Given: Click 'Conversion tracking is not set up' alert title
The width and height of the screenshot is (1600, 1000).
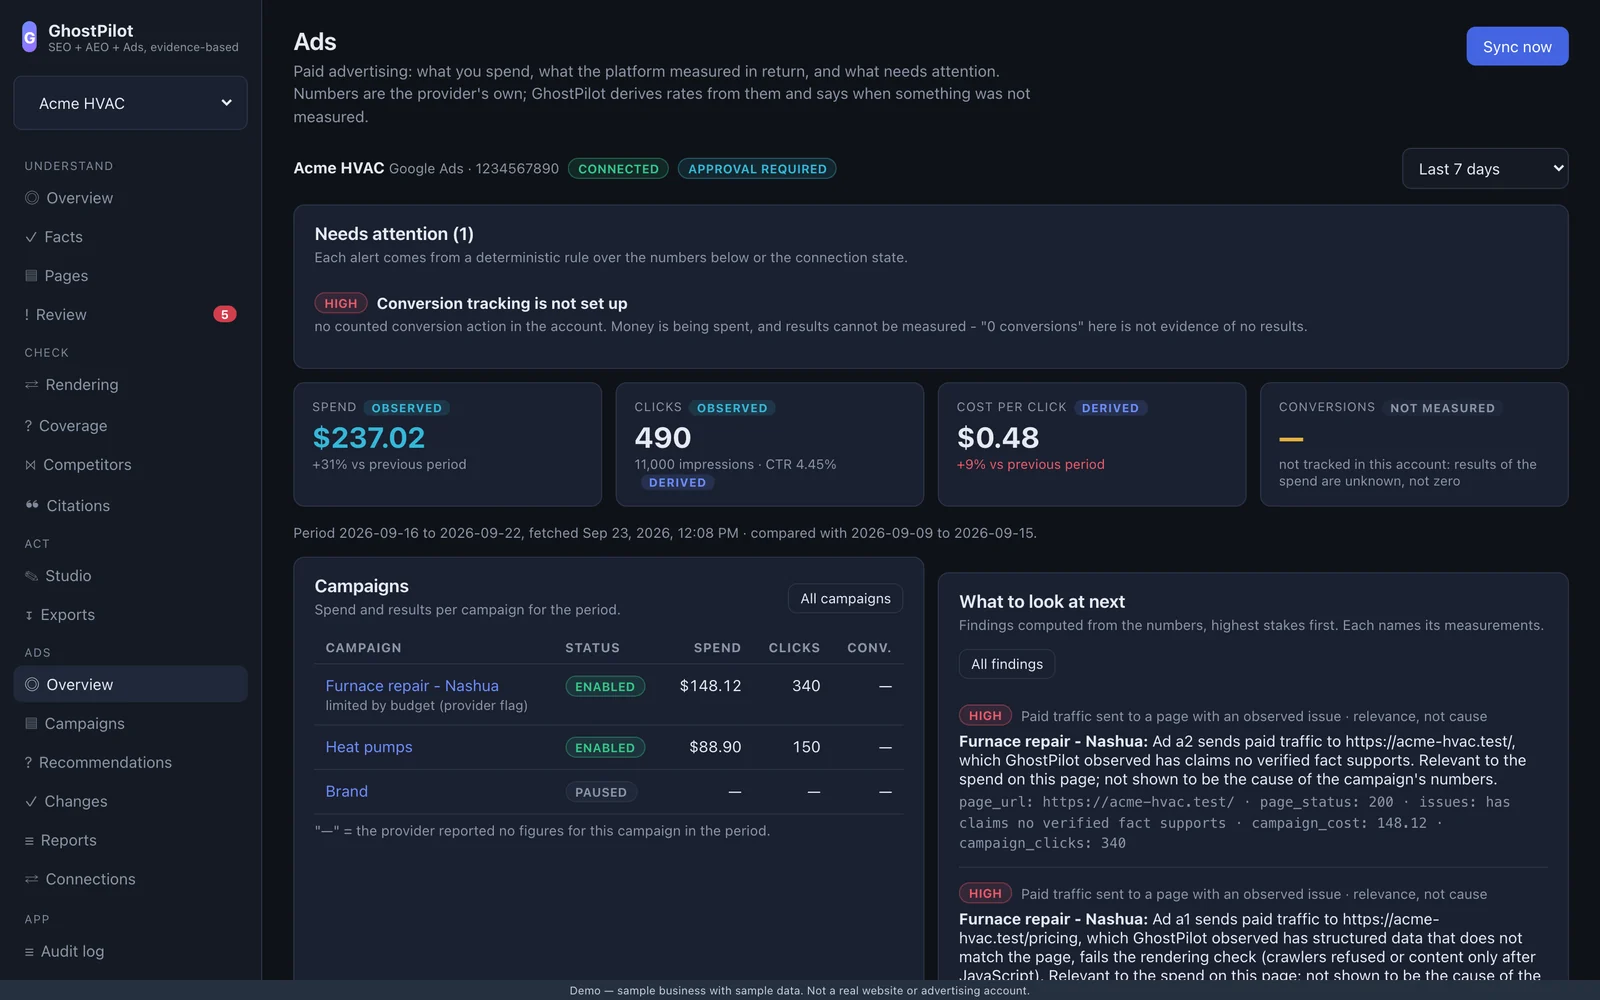Looking at the screenshot, I should (502, 304).
